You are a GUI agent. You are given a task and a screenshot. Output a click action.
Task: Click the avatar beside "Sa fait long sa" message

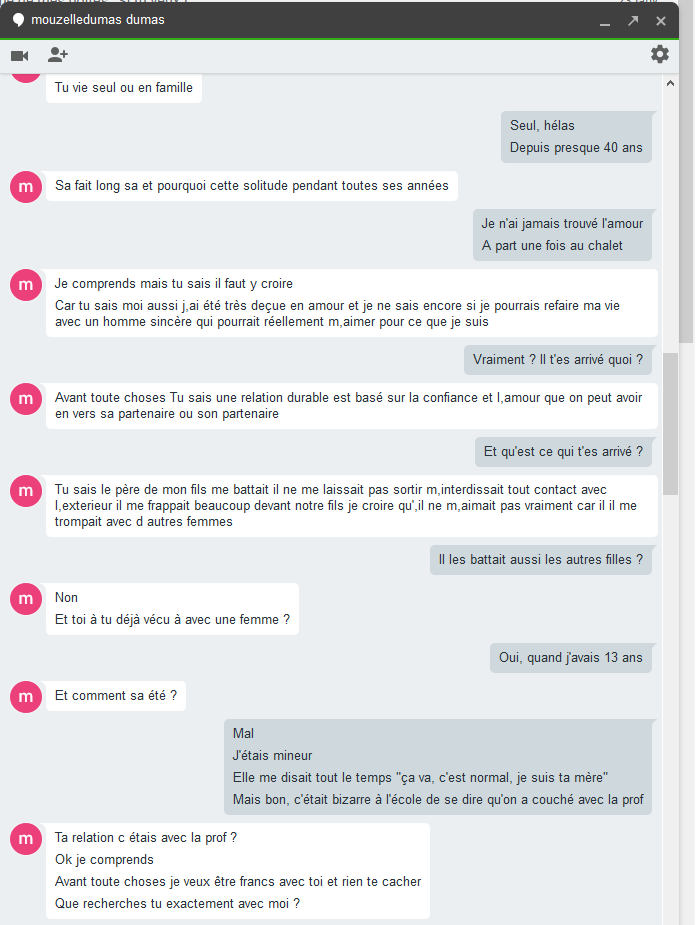pyautogui.click(x=26, y=187)
